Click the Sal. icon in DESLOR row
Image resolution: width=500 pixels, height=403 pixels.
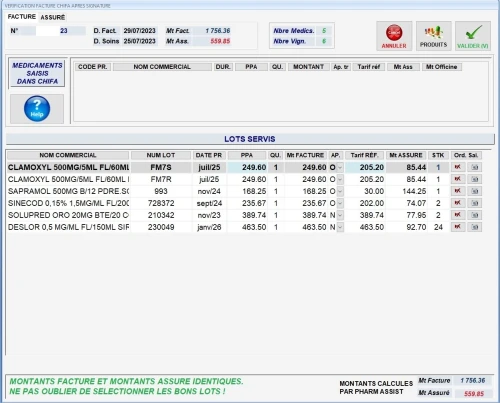pyautogui.click(x=475, y=227)
